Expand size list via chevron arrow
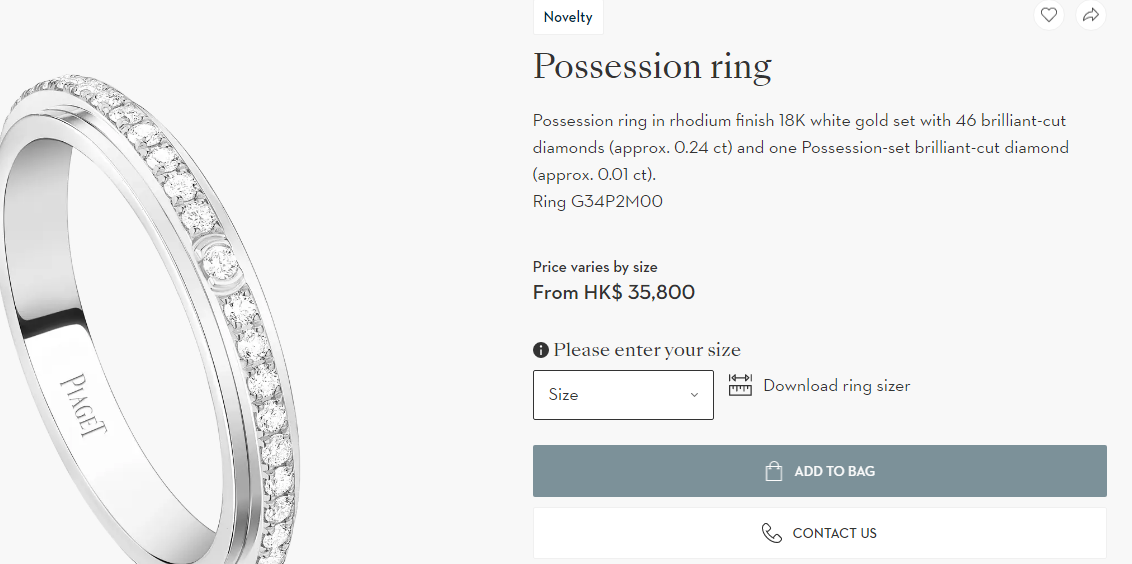Viewport: 1132px width, 564px height. (x=694, y=395)
